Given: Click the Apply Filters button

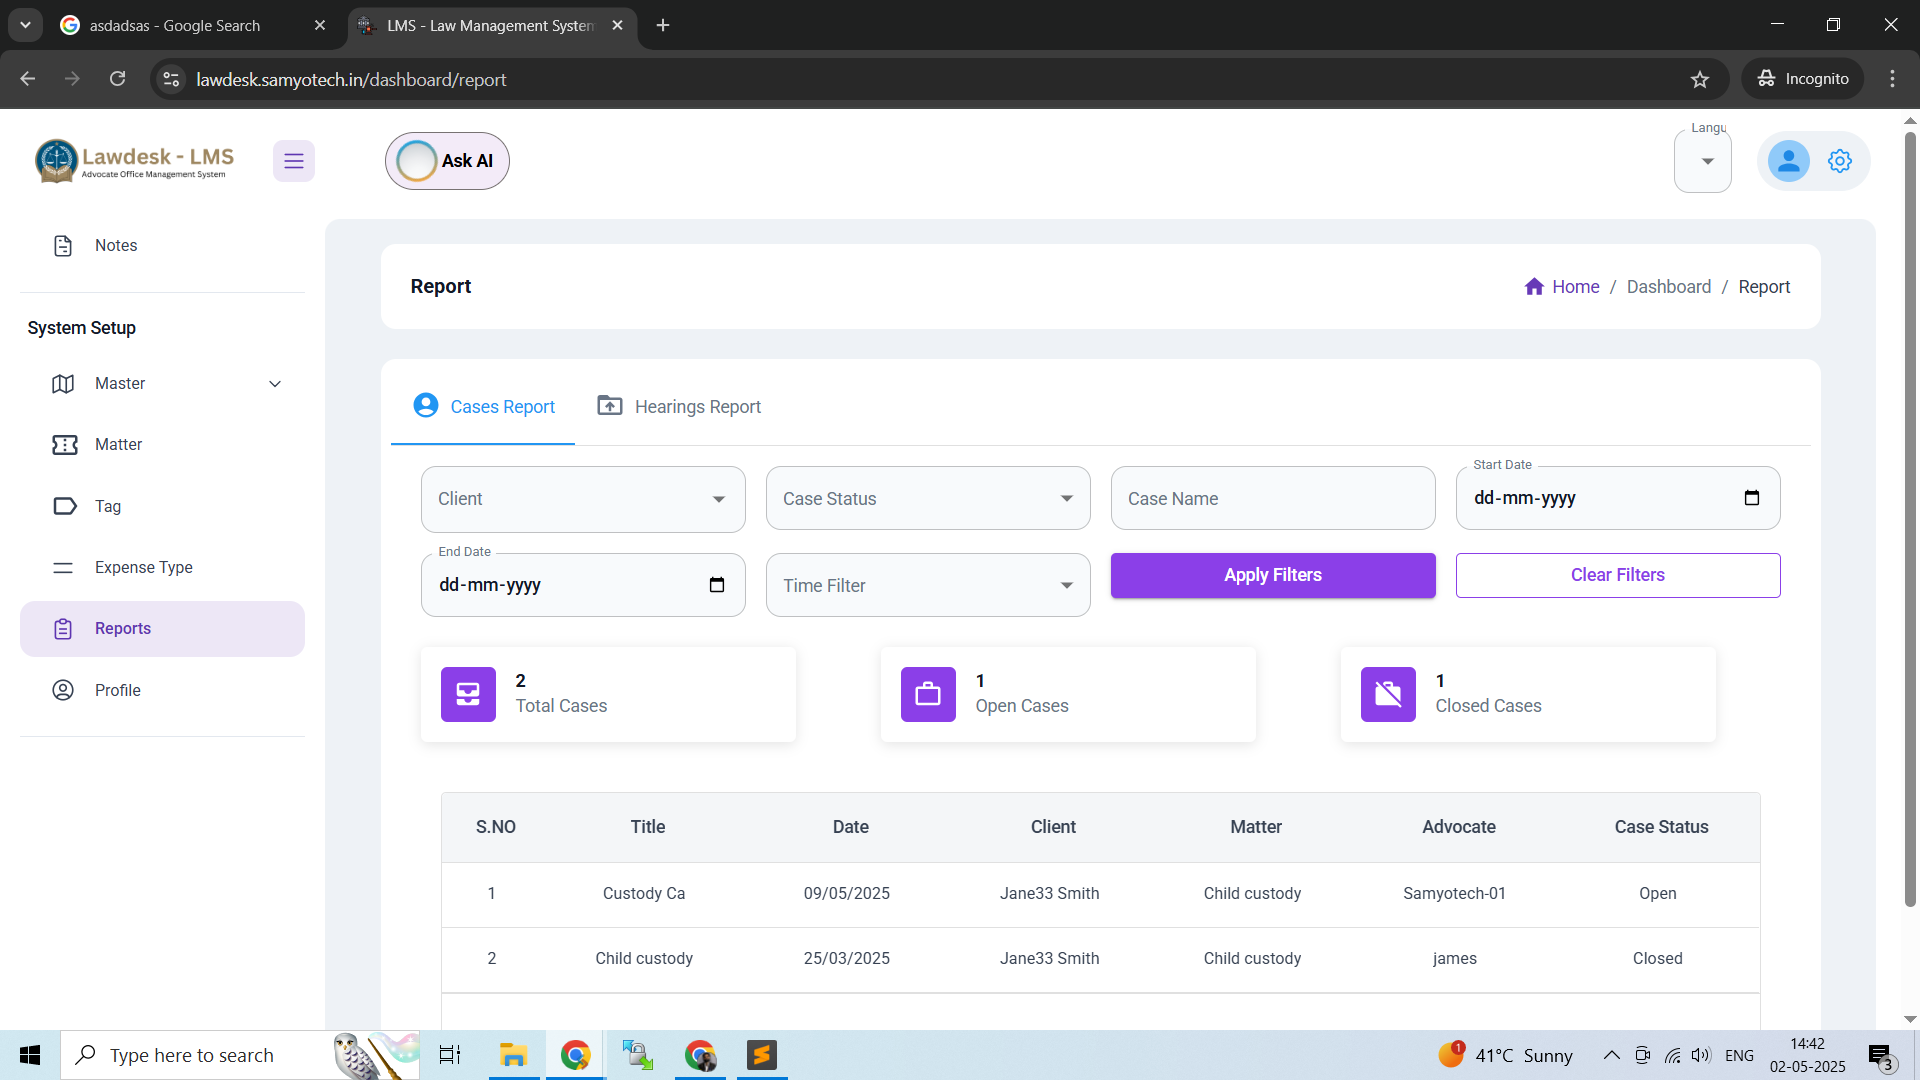Looking at the screenshot, I should (x=1272, y=575).
